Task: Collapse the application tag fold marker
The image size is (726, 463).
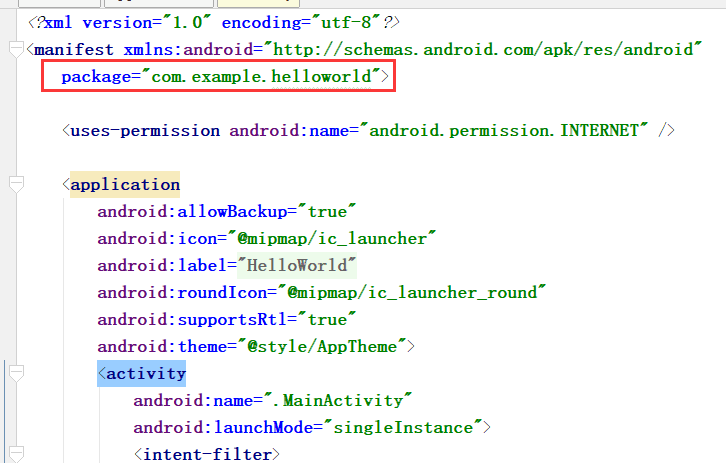Action: click(16, 184)
